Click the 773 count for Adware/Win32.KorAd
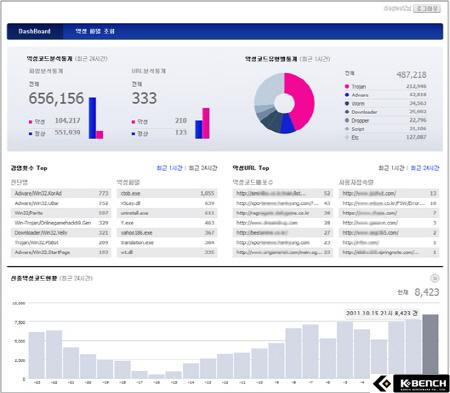Screen dimensions: 450x393 (x=103, y=193)
